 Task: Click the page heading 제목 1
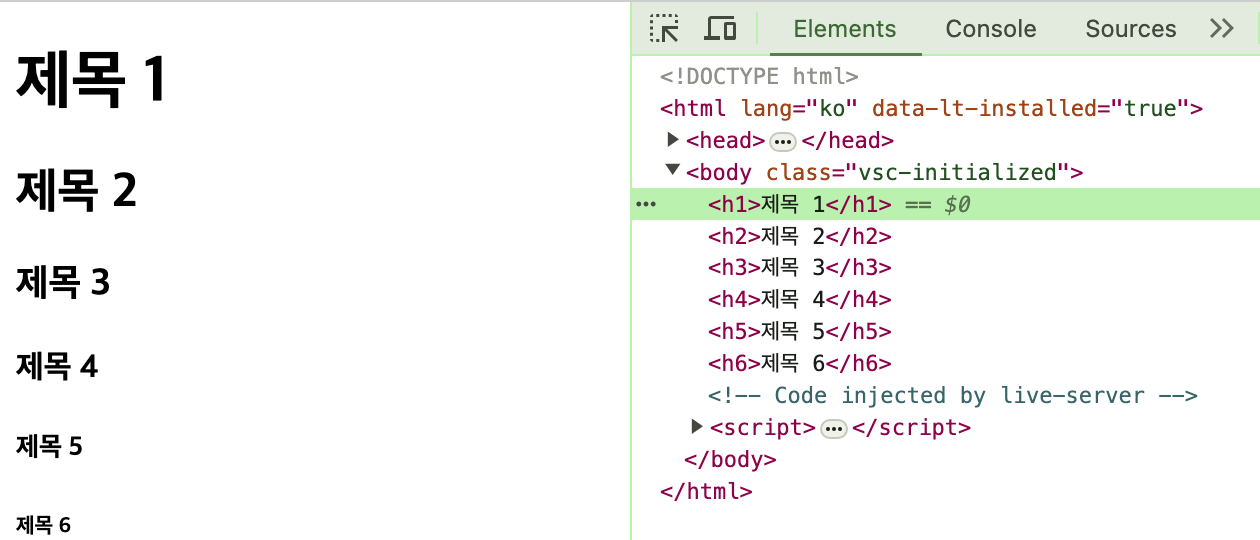(91, 79)
